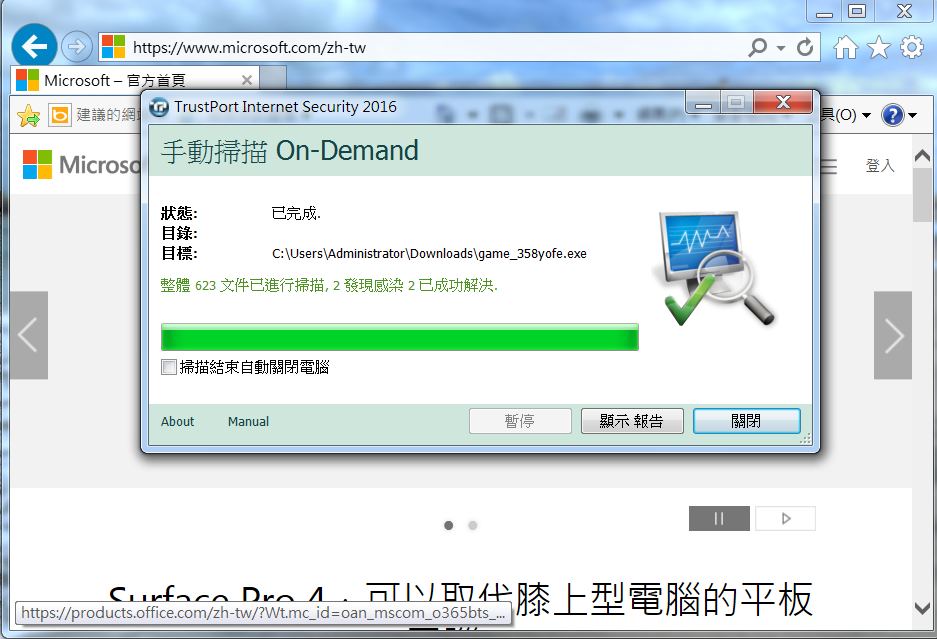The image size is (937, 639).
Task: Click scanned target path game_358yofe.exe
Action: click(x=429, y=253)
